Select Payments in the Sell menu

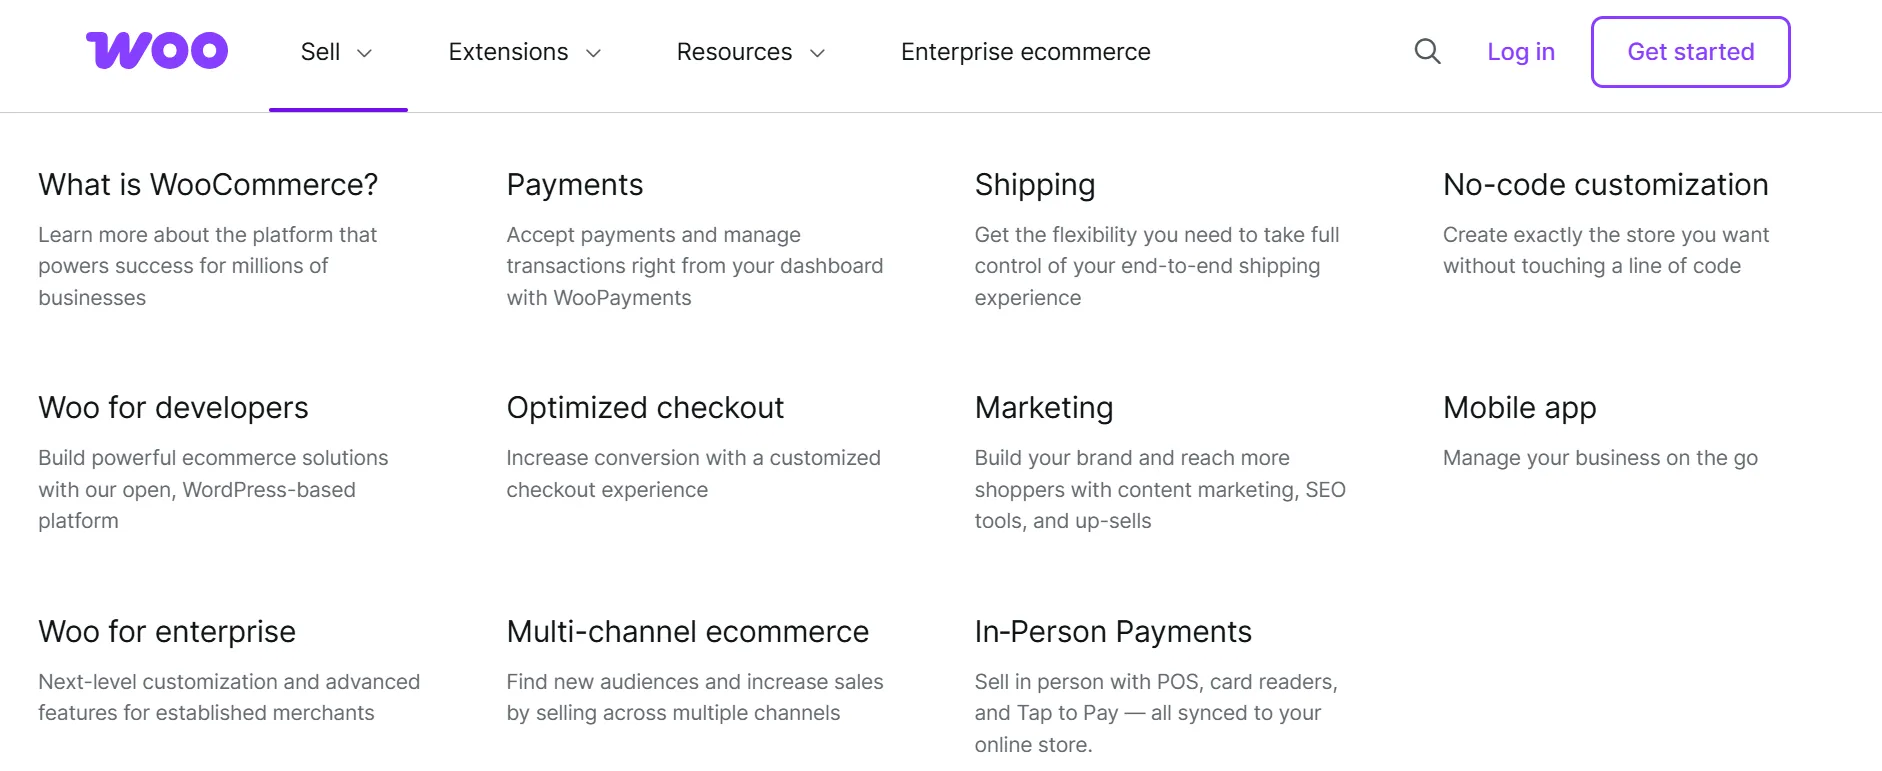574,185
